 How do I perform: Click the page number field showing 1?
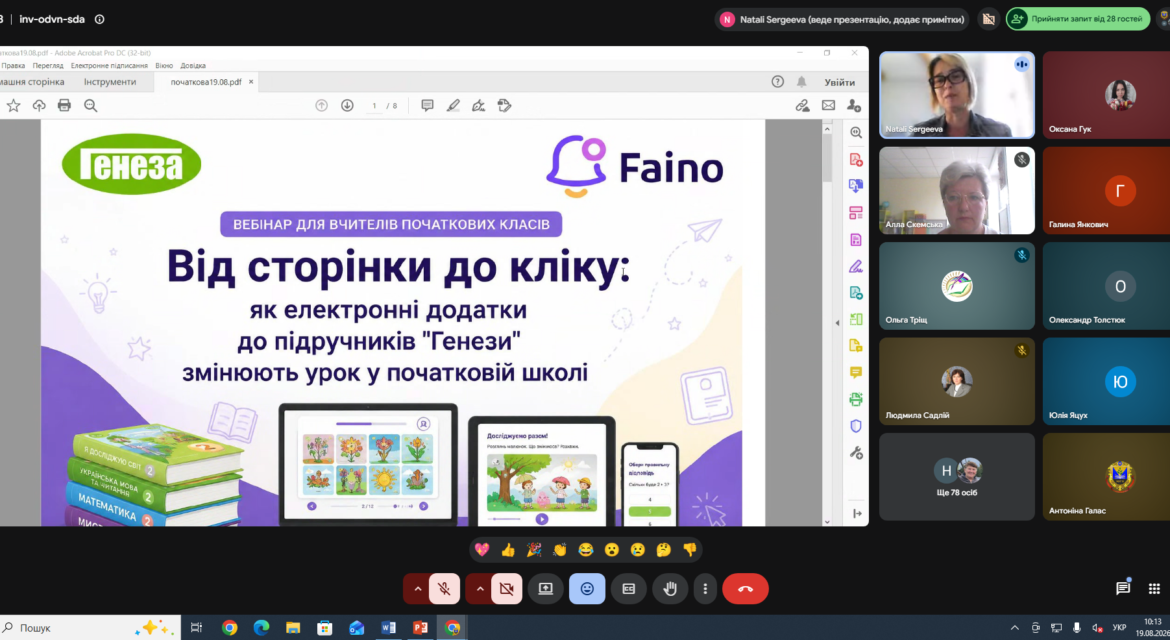374,106
